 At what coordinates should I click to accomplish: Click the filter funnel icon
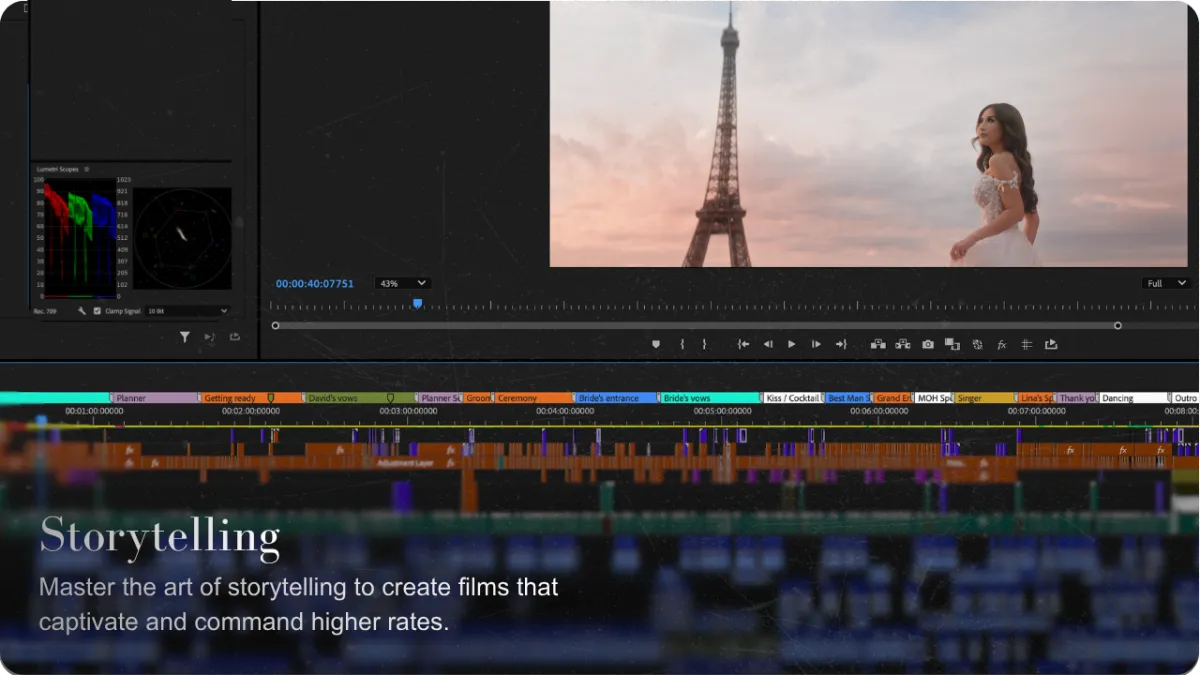pyautogui.click(x=185, y=337)
